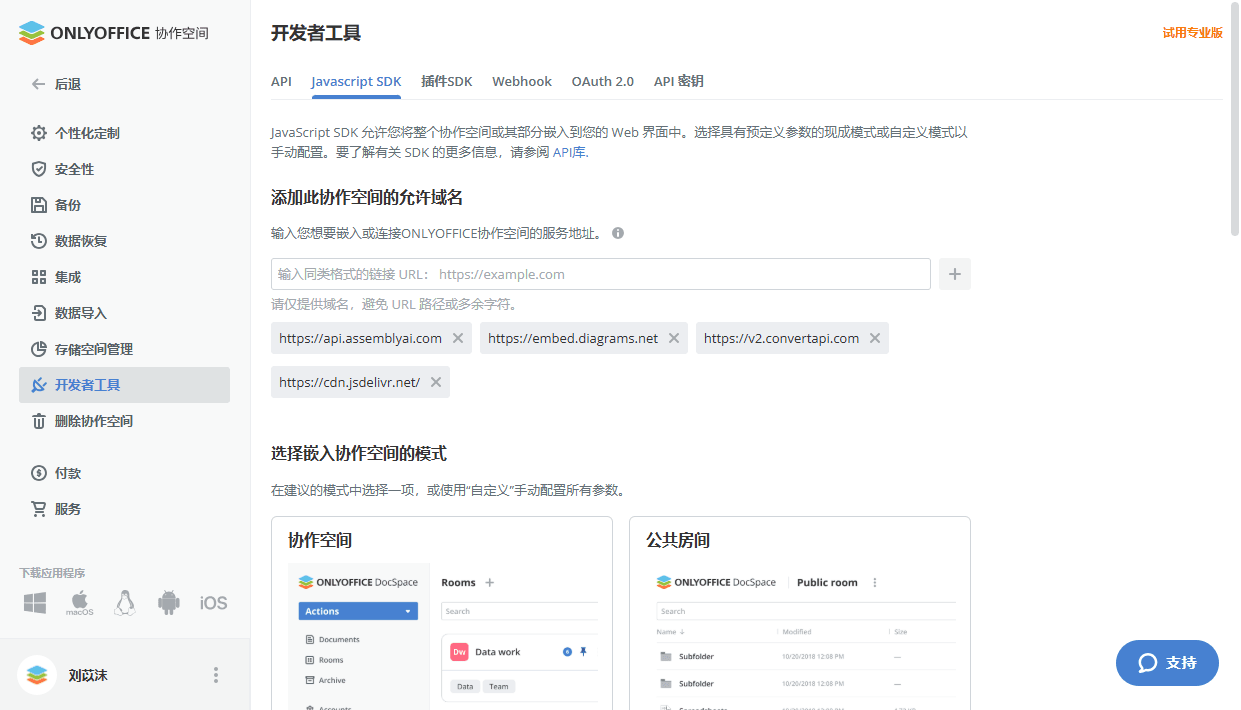
Task: Select the 公共房间 embed mode card
Action: point(800,613)
